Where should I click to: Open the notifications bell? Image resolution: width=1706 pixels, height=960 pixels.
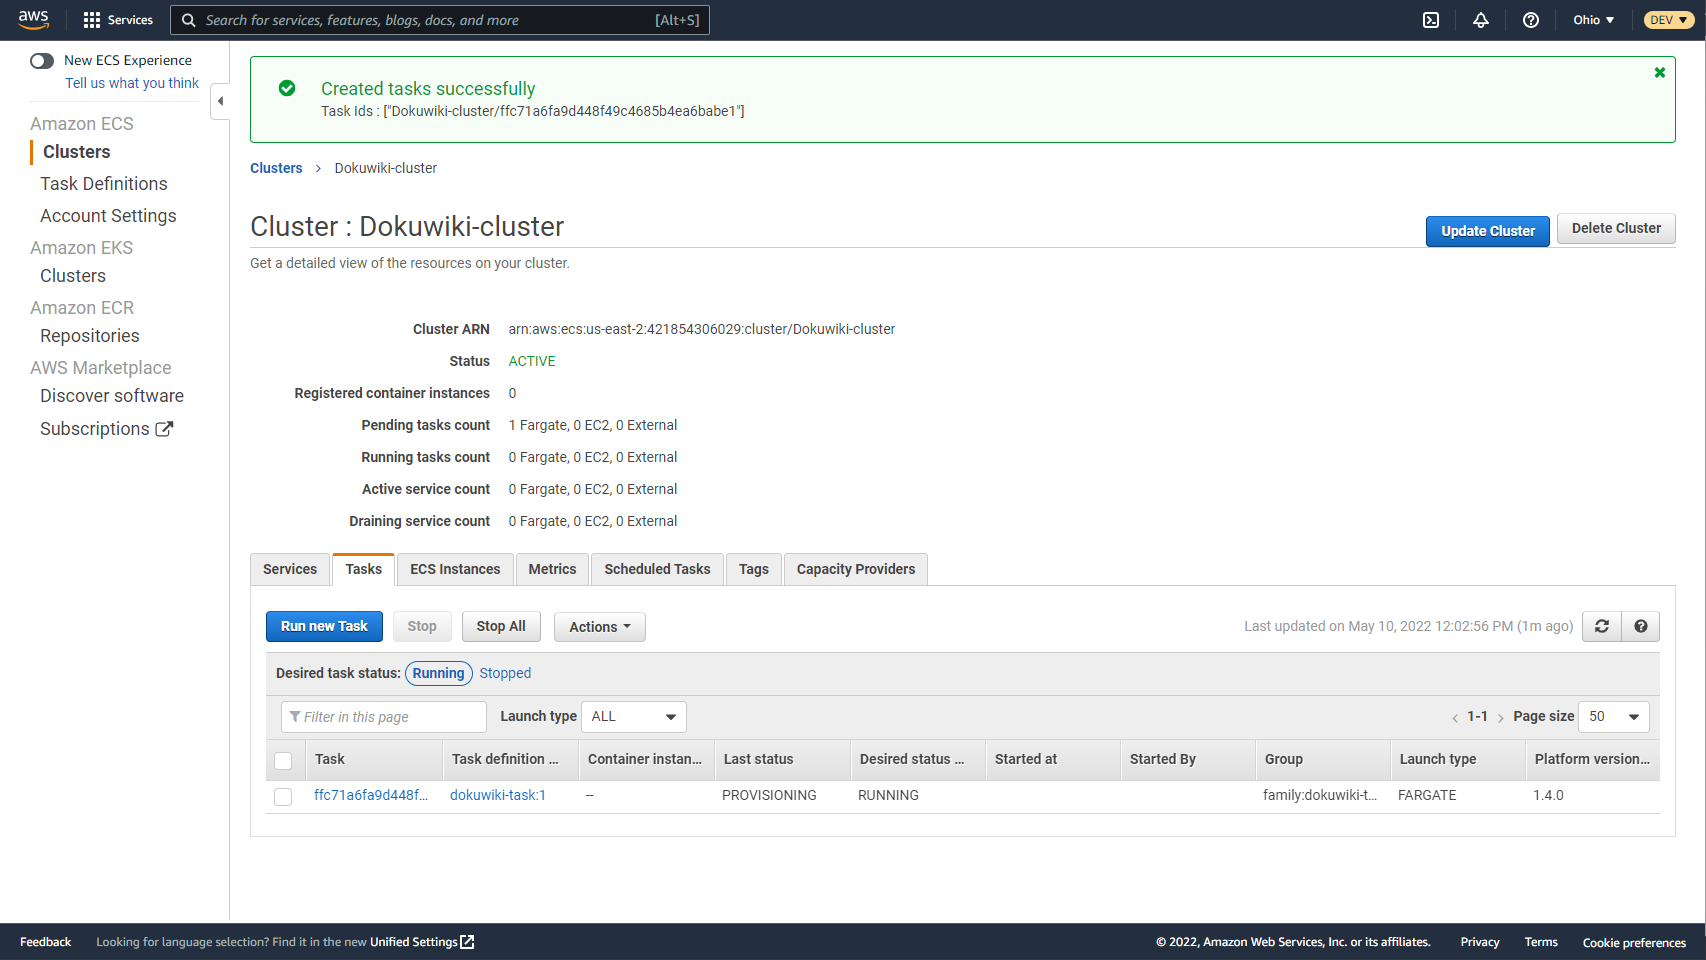[1481, 20]
